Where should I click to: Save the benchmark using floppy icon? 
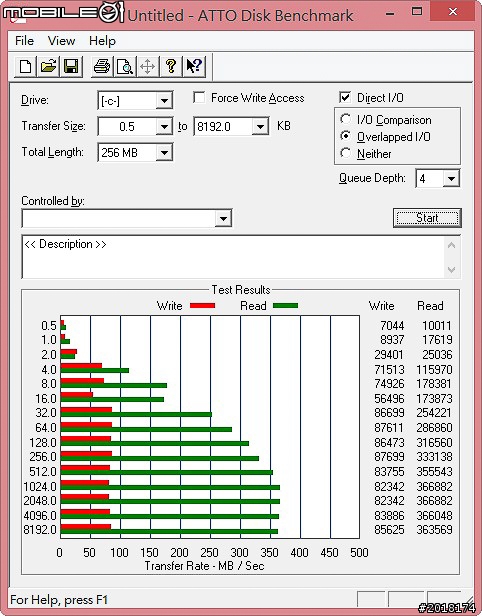(71, 66)
